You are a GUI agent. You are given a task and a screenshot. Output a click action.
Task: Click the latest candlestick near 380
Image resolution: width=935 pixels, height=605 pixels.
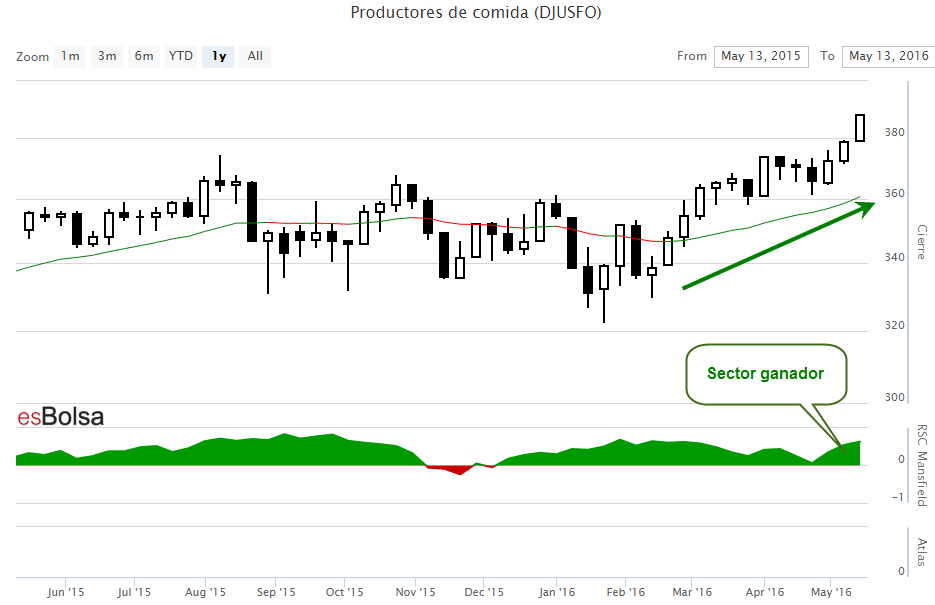pos(860,128)
